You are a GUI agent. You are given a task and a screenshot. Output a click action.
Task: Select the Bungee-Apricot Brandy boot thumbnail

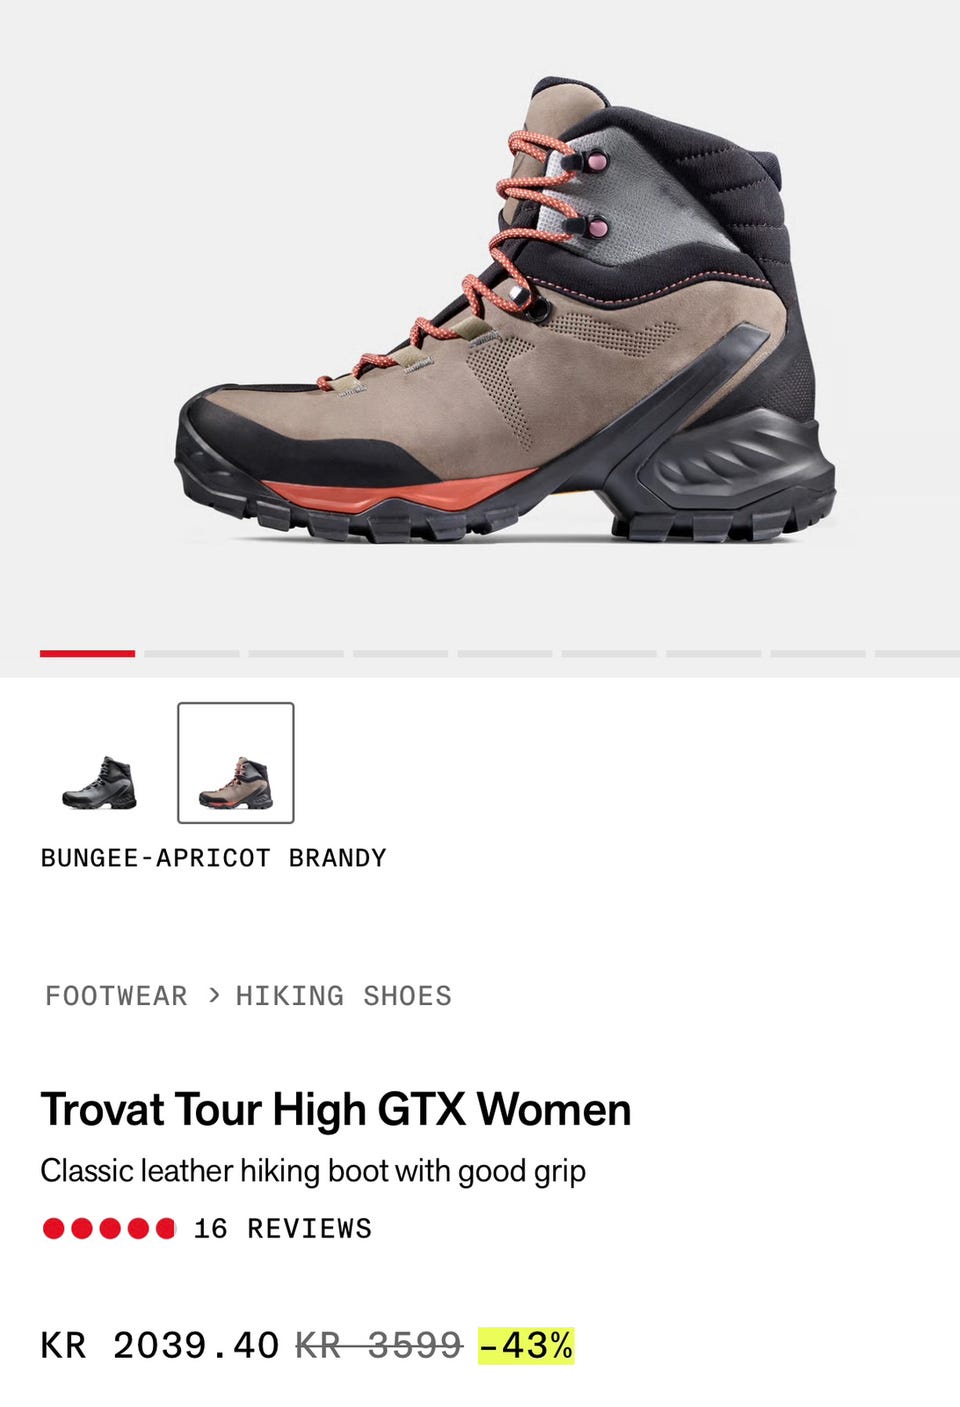click(236, 763)
